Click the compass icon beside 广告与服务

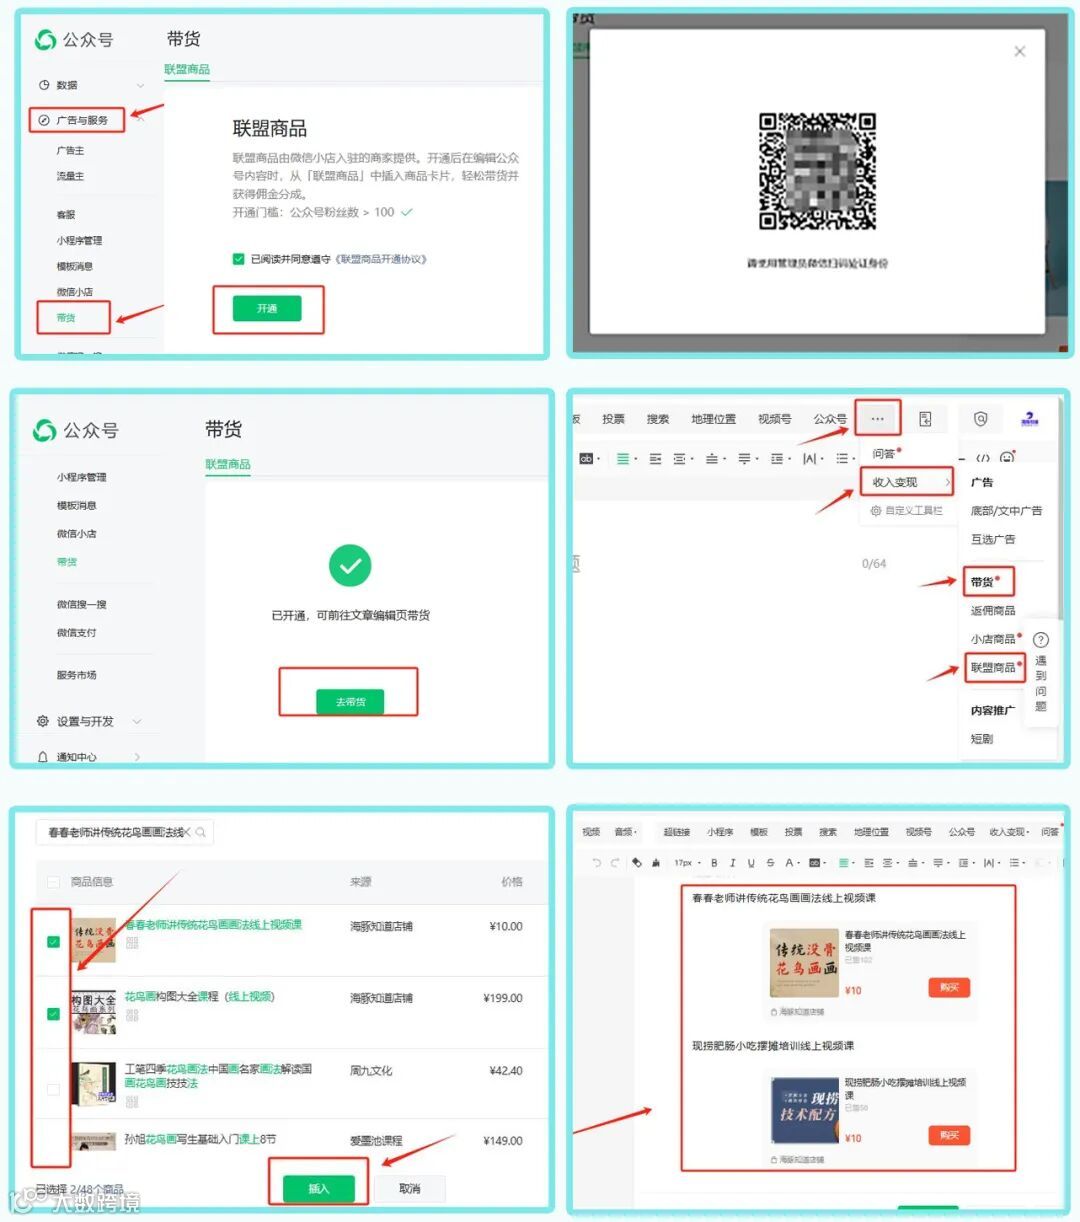click(44, 120)
